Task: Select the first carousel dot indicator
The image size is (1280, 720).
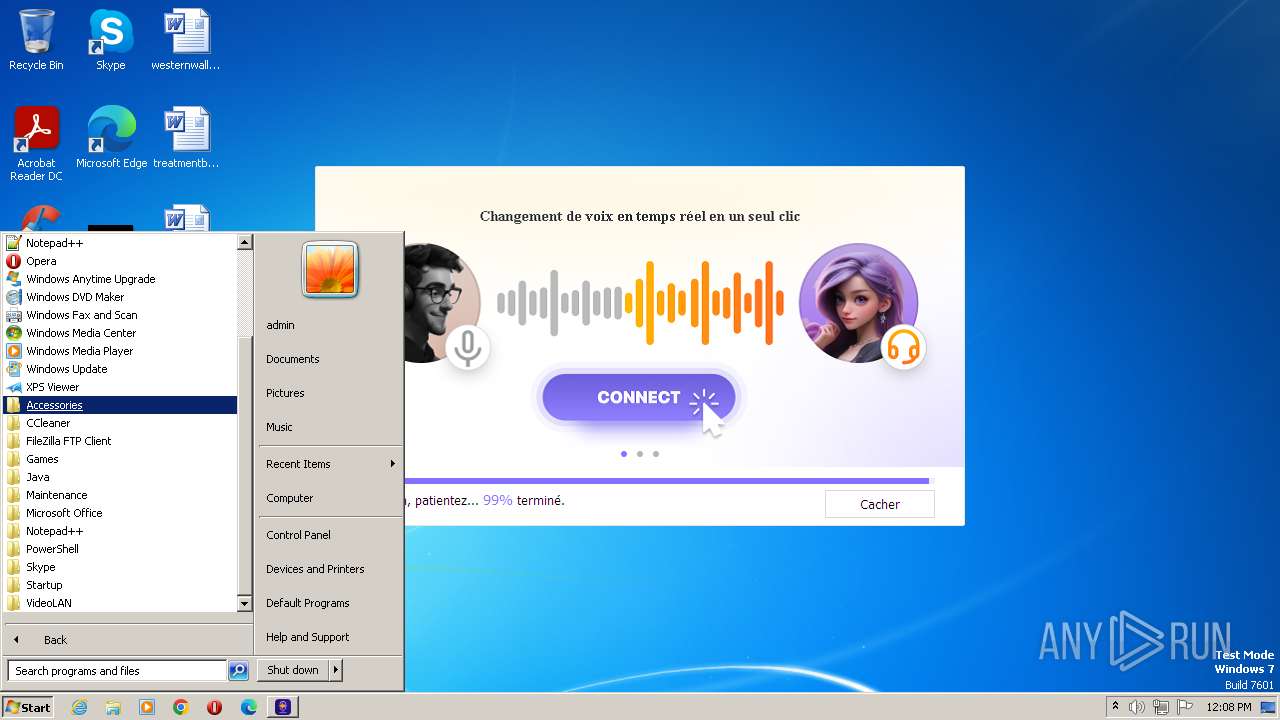Action: point(624,454)
